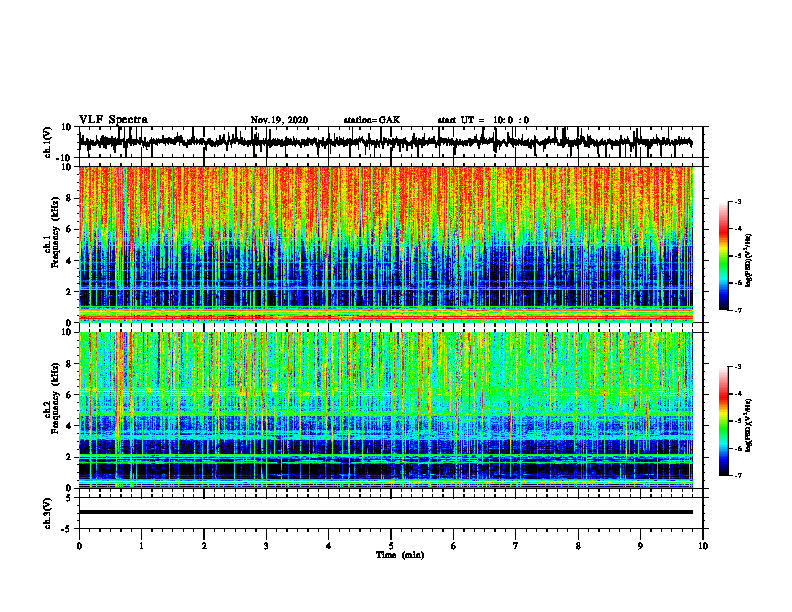Click the "-3" label on ch.1 colorbar
792x612 pixels.
(738, 201)
